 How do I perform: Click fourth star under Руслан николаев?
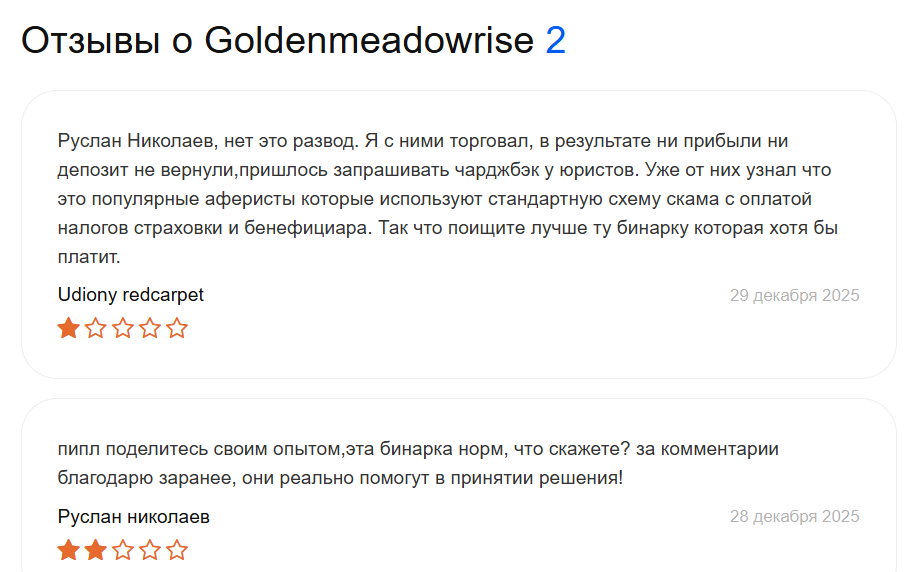(x=150, y=550)
